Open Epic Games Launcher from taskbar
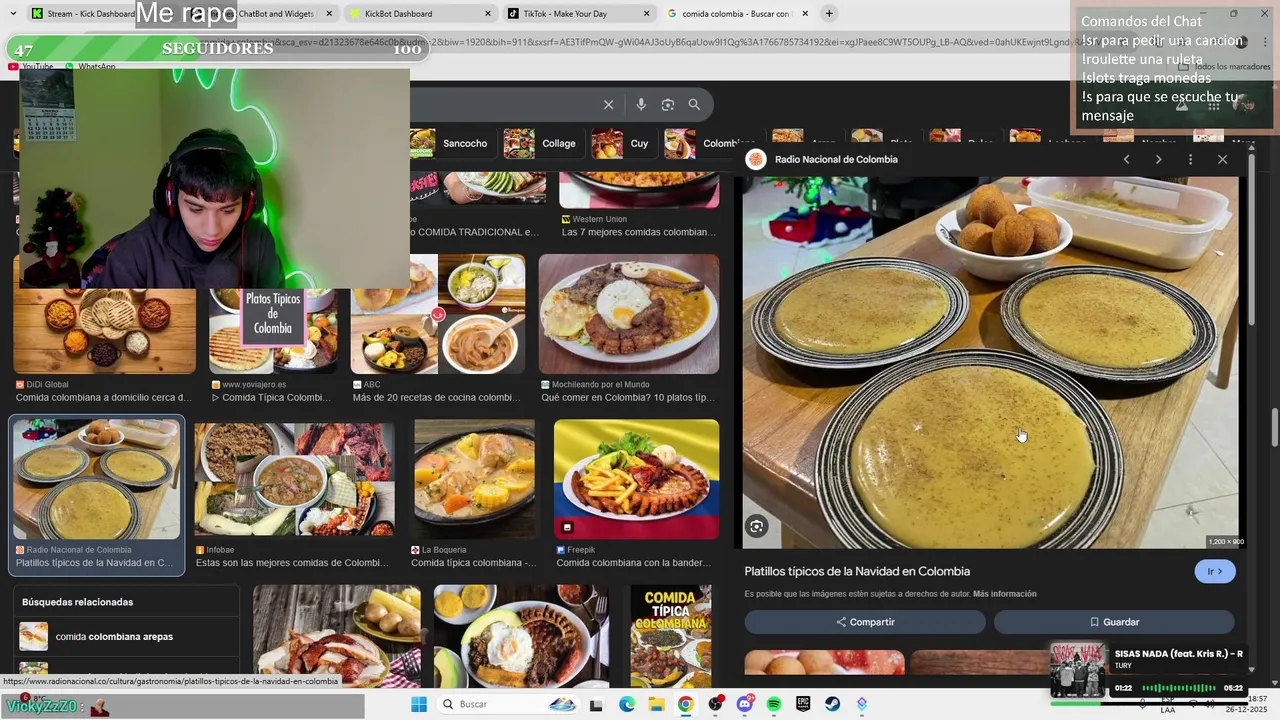Viewport: 1280px width, 720px height. tap(803, 705)
